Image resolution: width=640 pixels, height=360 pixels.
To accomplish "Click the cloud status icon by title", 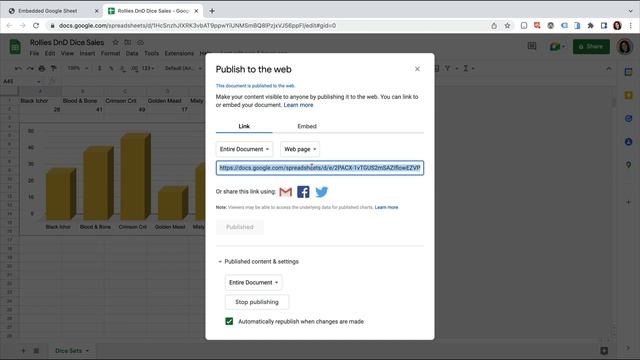I will point(140,42).
